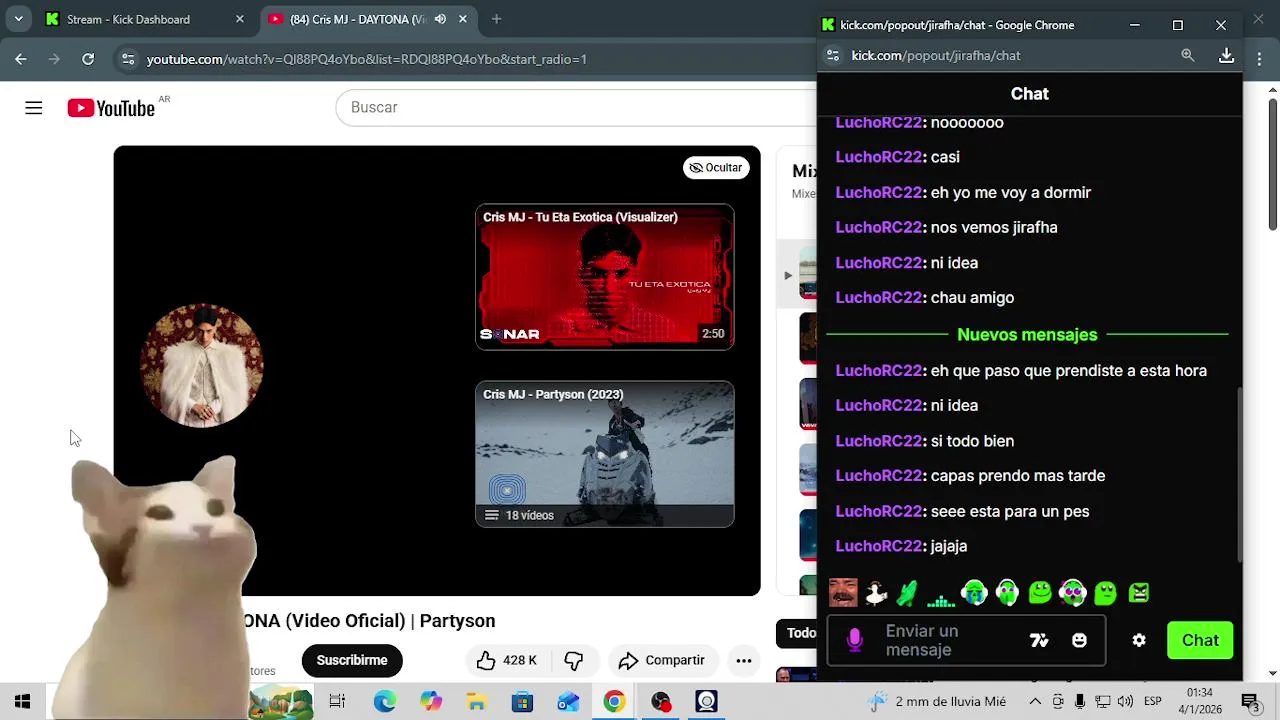
Task: Open the three-dot more actions menu
Action: (x=744, y=660)
